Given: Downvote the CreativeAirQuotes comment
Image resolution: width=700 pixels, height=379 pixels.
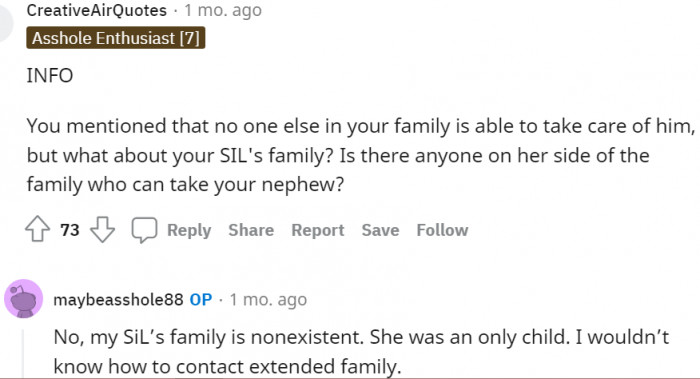Looking at the screenshot, I should 102,229.
